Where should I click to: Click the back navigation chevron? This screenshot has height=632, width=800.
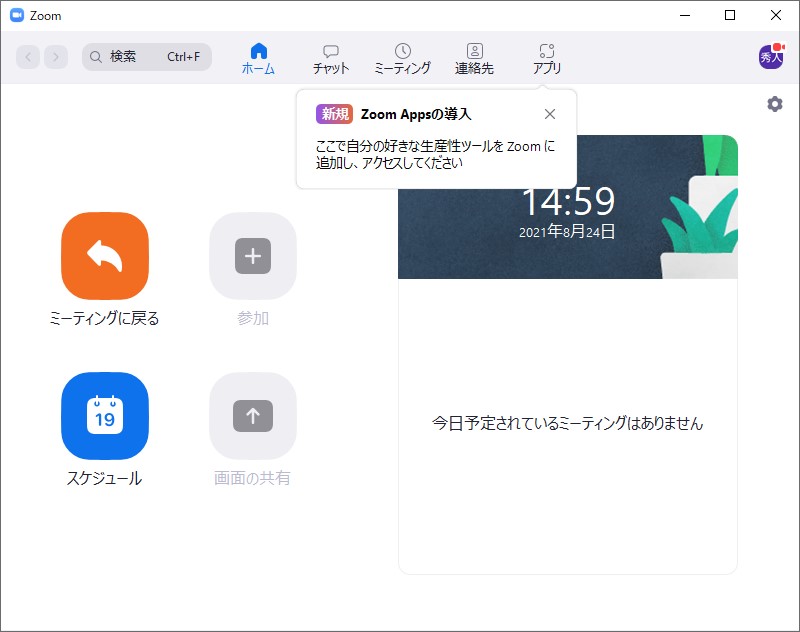[27, 57]
